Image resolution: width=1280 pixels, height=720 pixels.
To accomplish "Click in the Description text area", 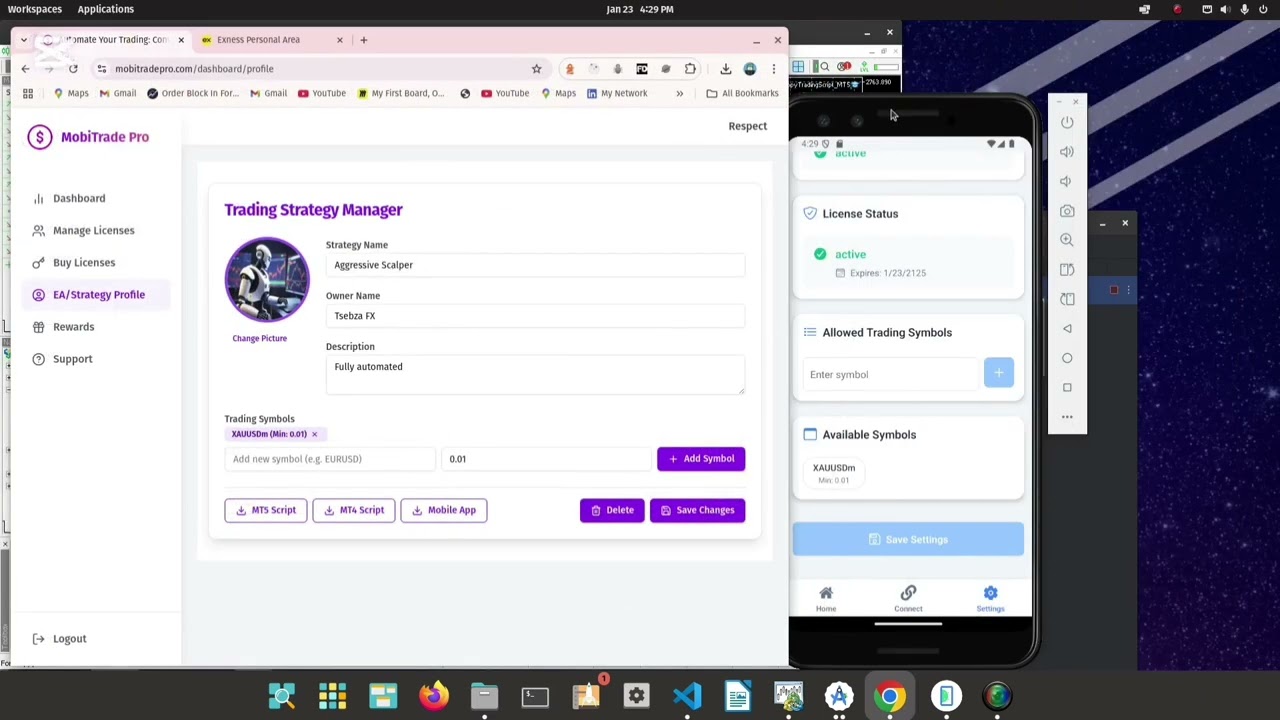I will click(x=535, y=375).
